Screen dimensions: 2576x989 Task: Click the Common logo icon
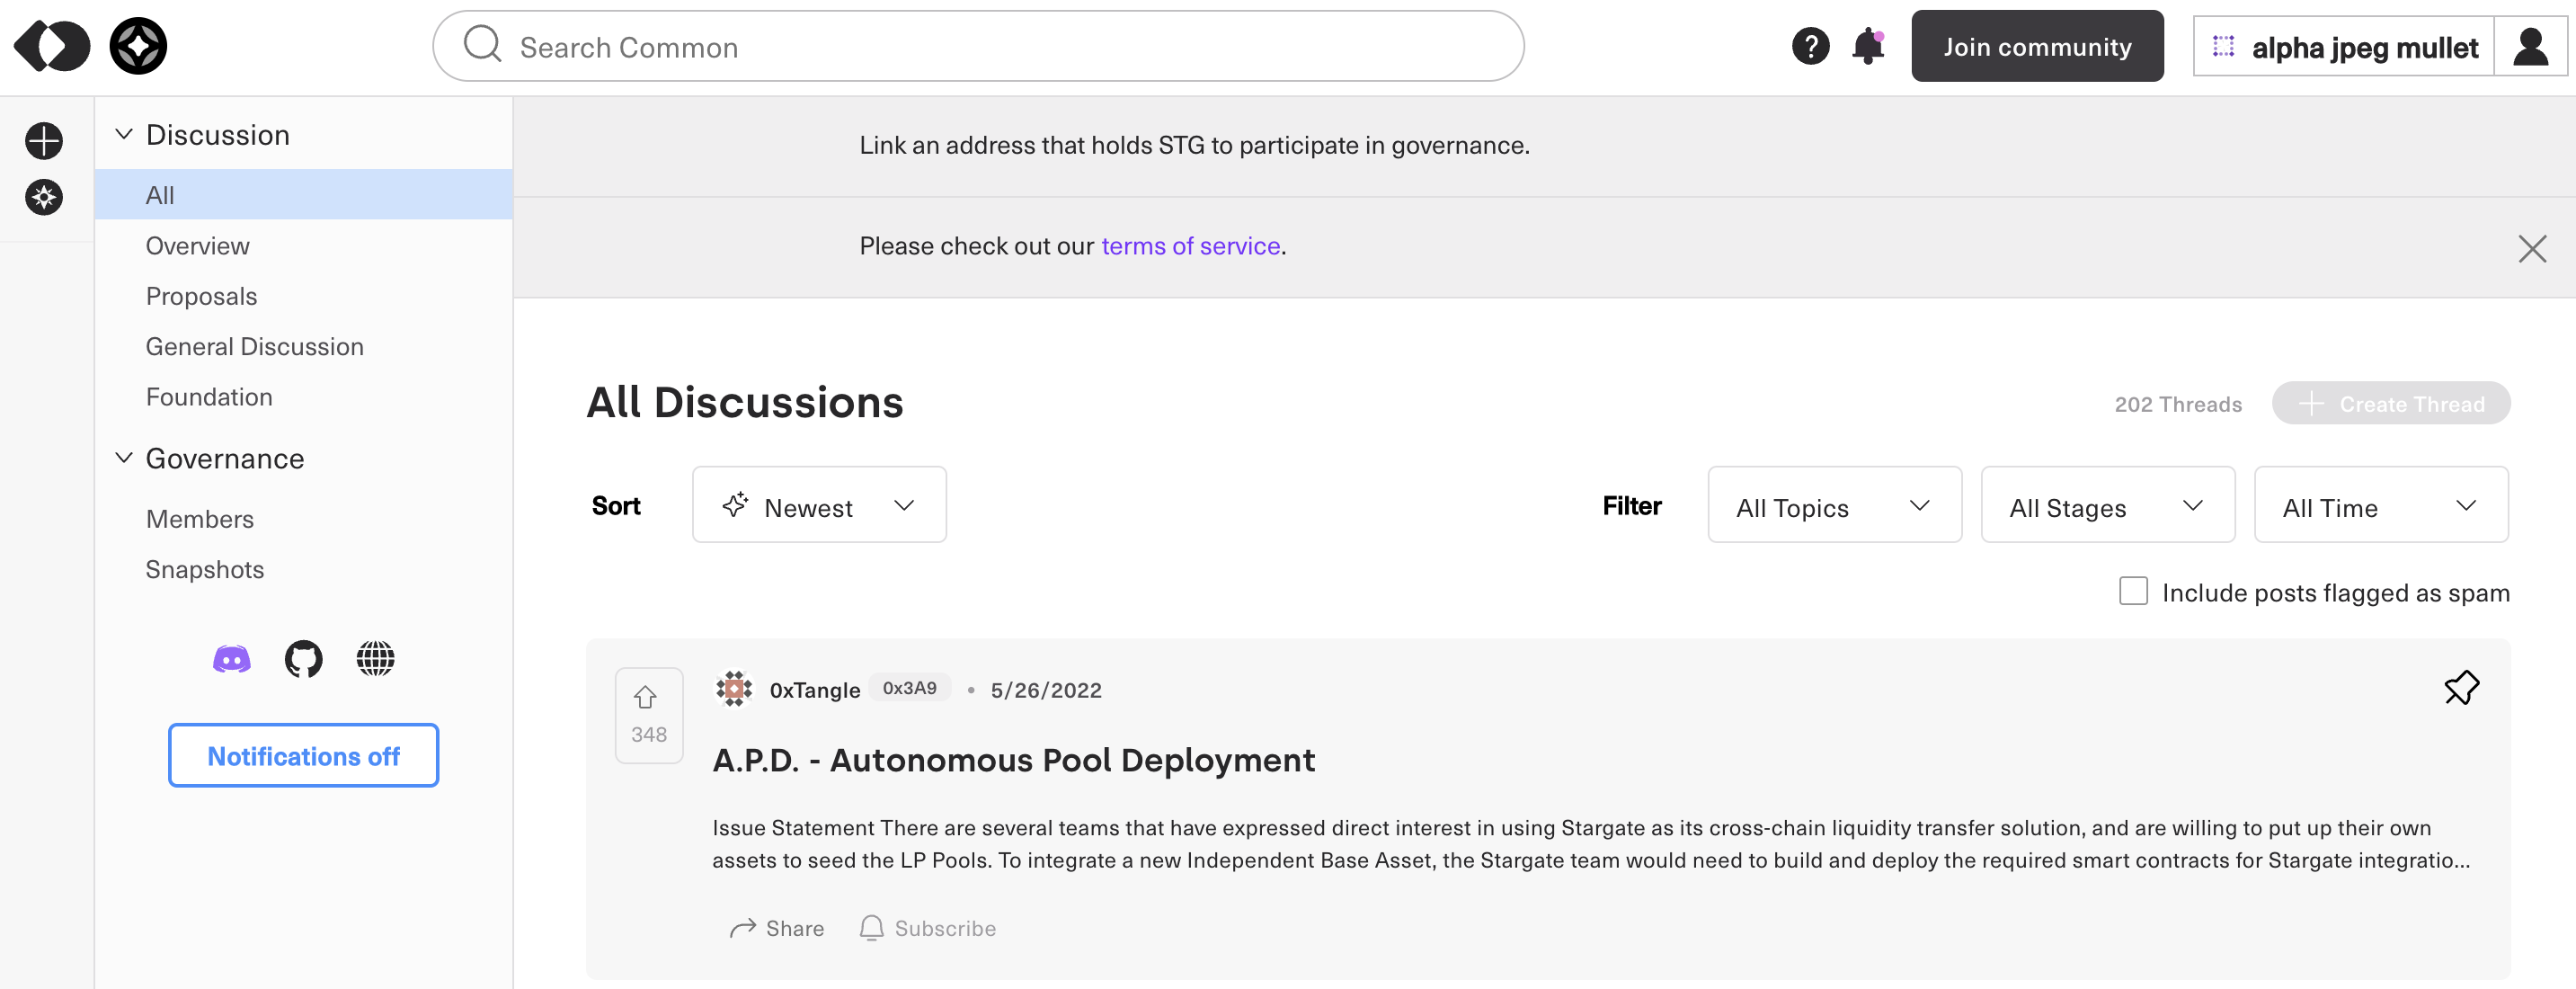(x=52, y=46)
